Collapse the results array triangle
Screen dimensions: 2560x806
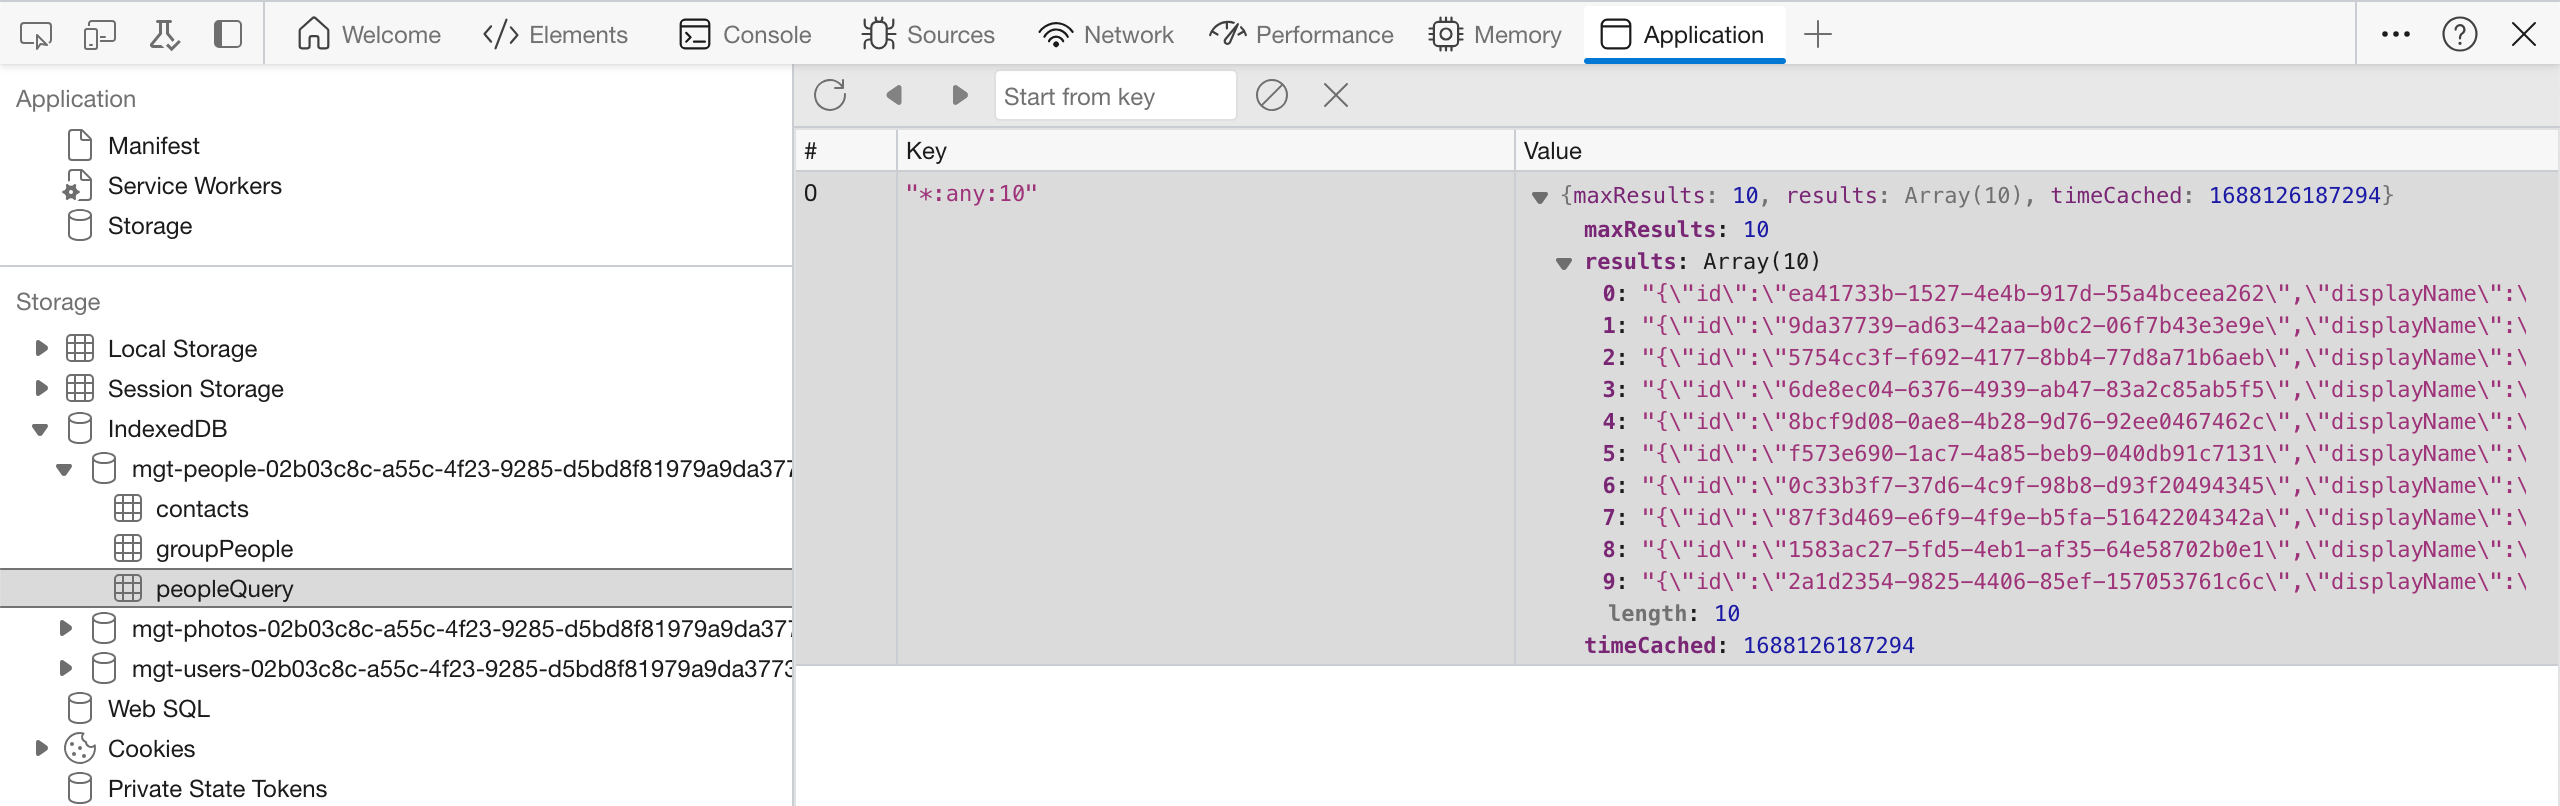1564,263
